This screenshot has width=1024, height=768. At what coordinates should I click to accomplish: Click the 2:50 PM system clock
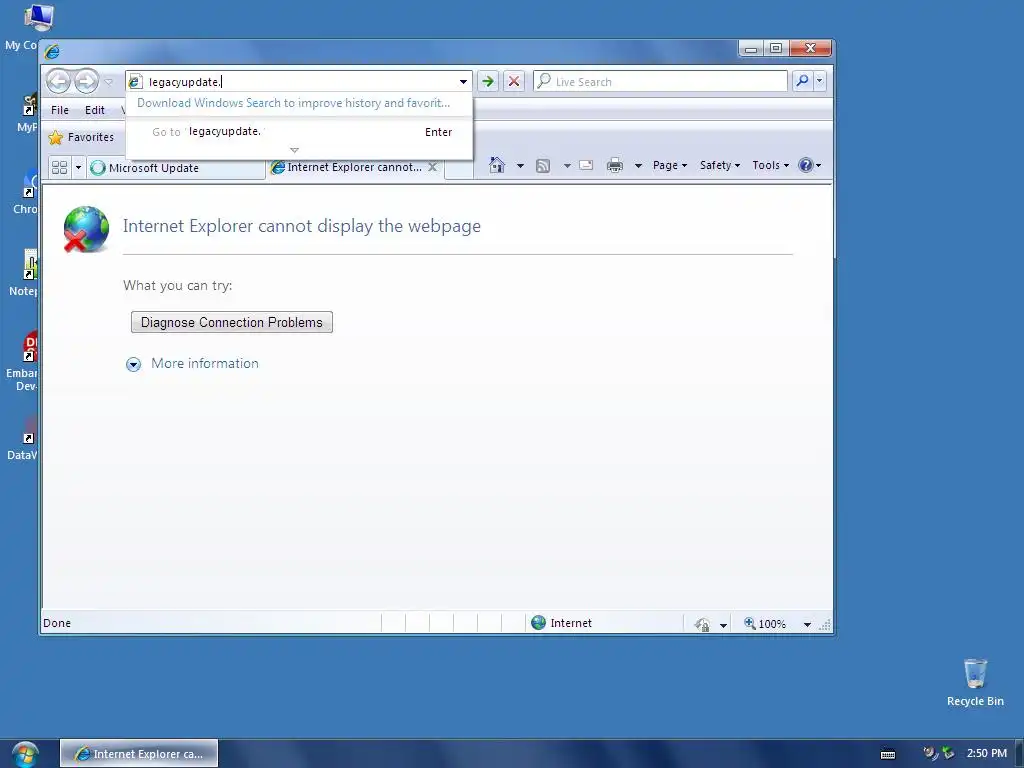point(986,753)
